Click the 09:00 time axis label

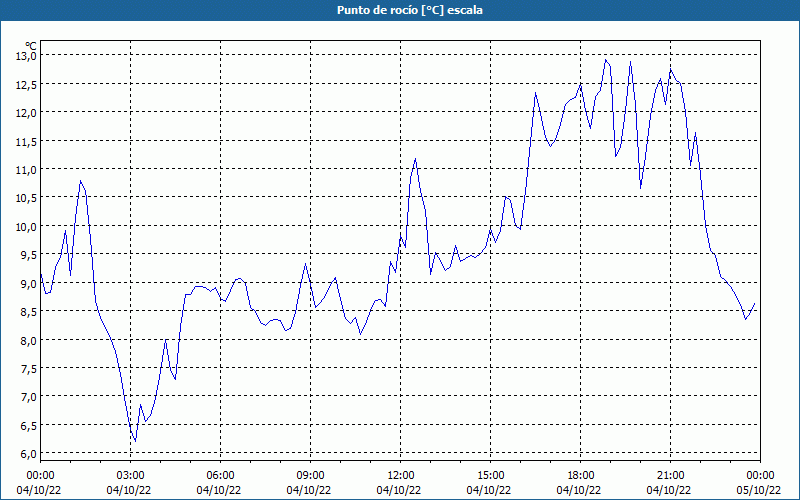tap(310, 476)
